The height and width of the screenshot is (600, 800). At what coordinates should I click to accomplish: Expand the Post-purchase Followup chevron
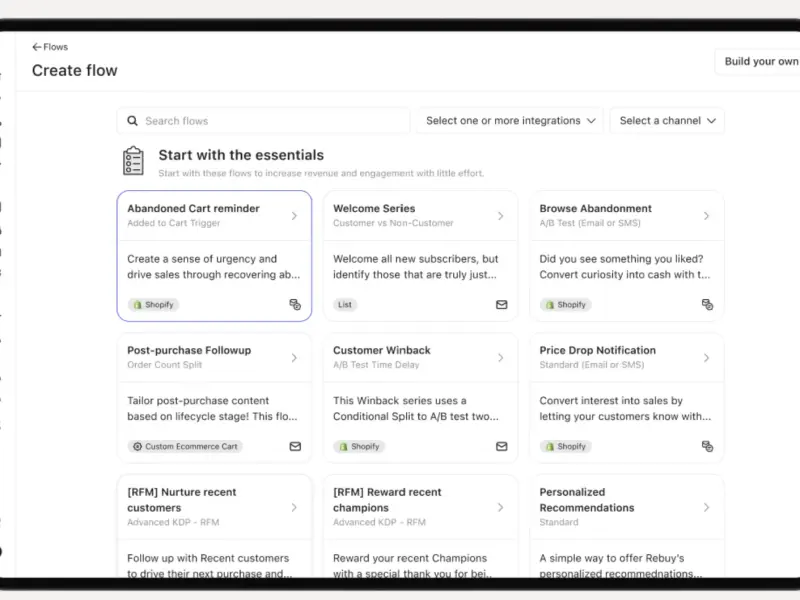(294, 358)
